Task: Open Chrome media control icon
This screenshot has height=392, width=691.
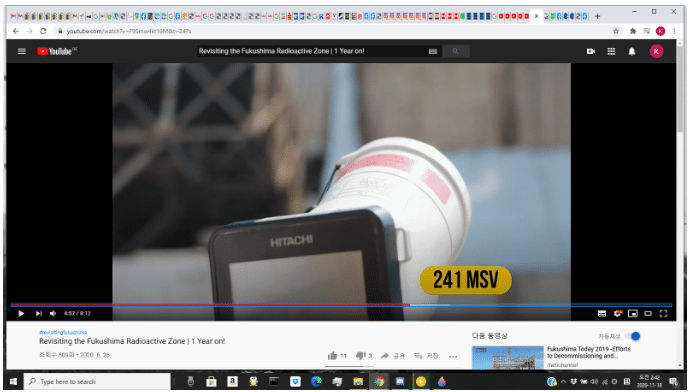Action: [646, 31]
